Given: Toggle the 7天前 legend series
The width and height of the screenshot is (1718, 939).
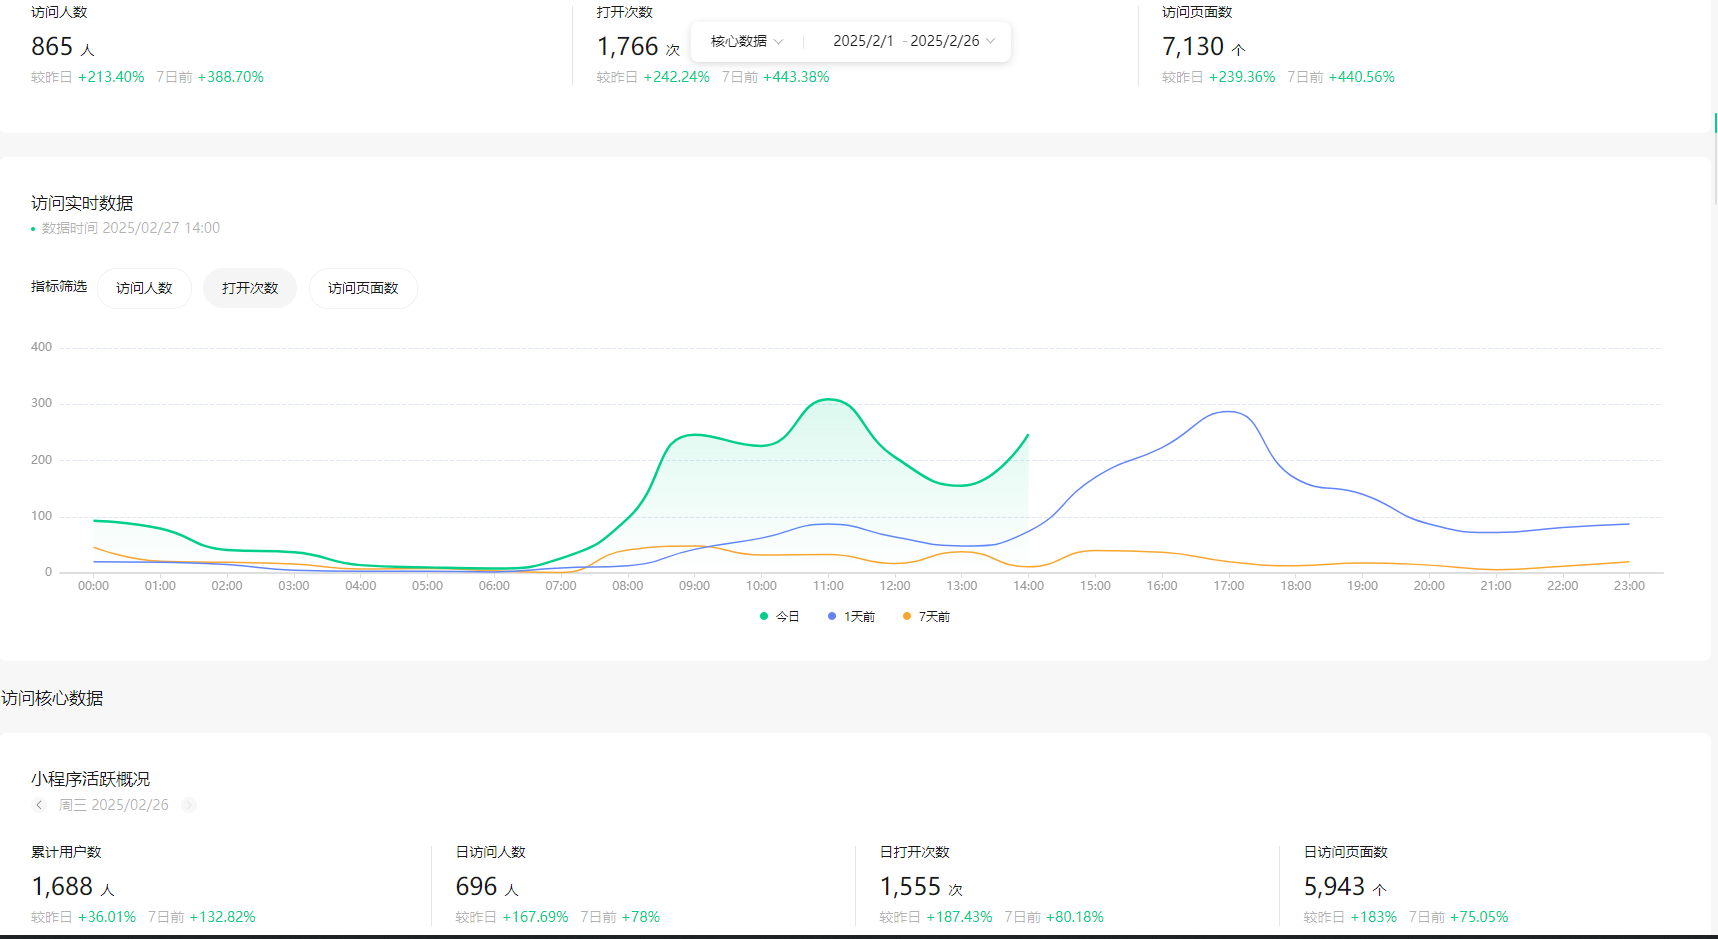Looking at the screenshot, I should pos(926,617).
